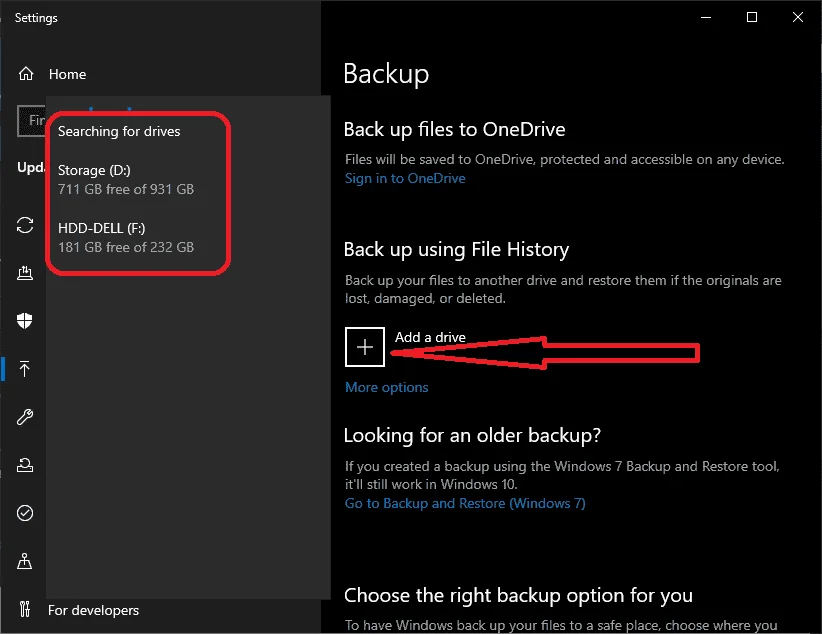Click 181 GB free of 232 GB text

pyautogui.click(x=126, y=247)
